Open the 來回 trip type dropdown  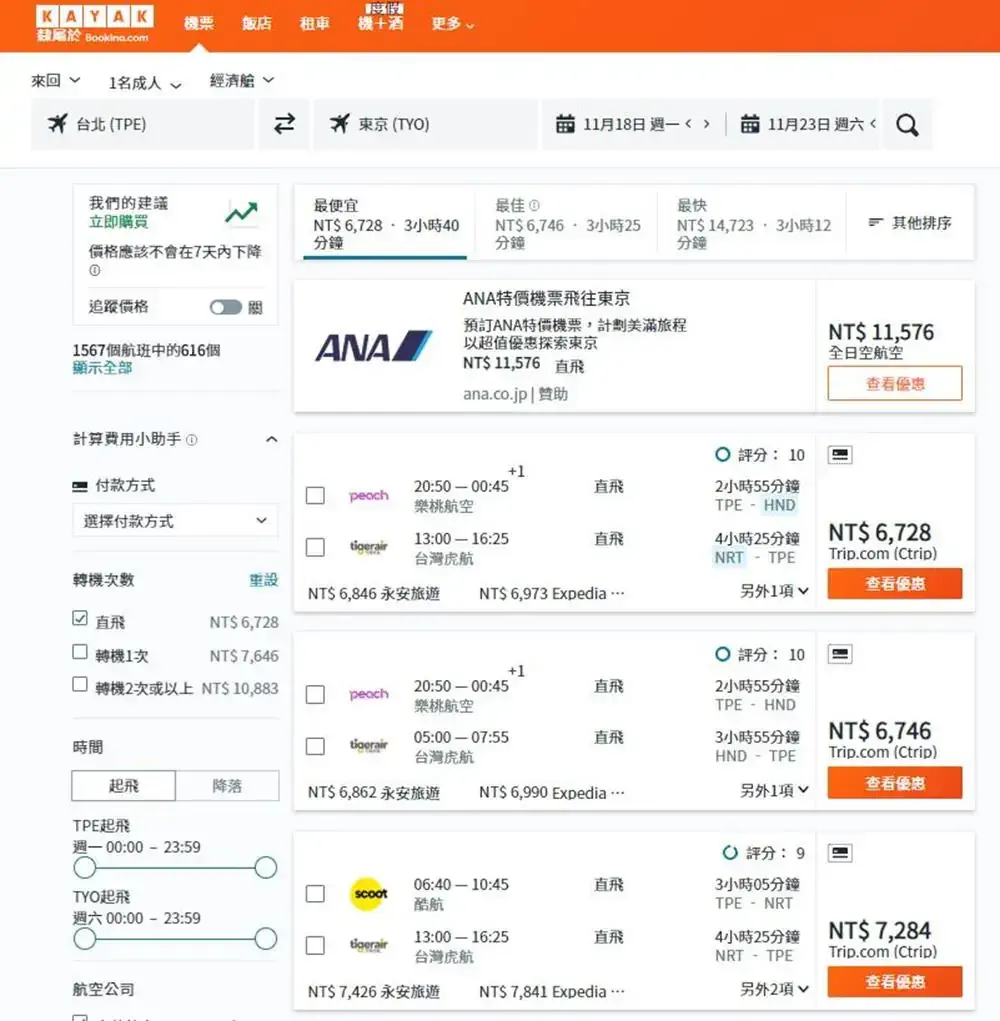56,81
